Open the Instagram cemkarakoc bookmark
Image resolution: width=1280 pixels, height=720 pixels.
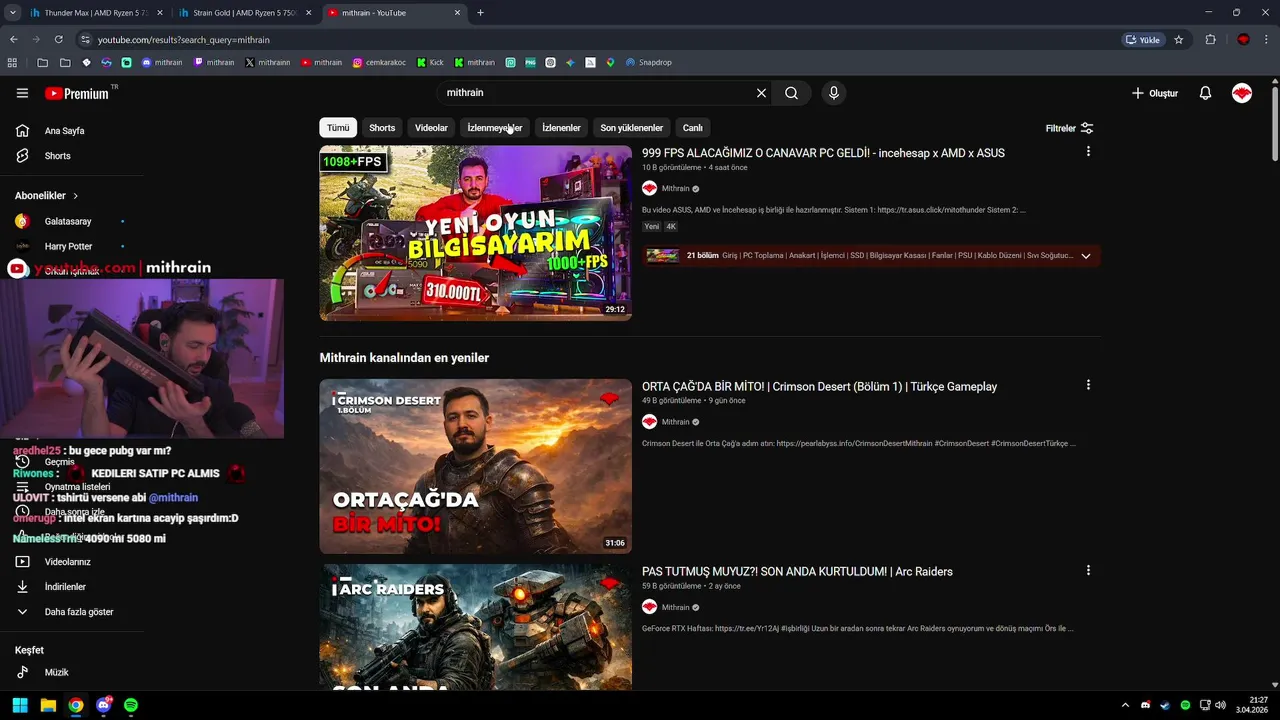click(x=381, y=62)
